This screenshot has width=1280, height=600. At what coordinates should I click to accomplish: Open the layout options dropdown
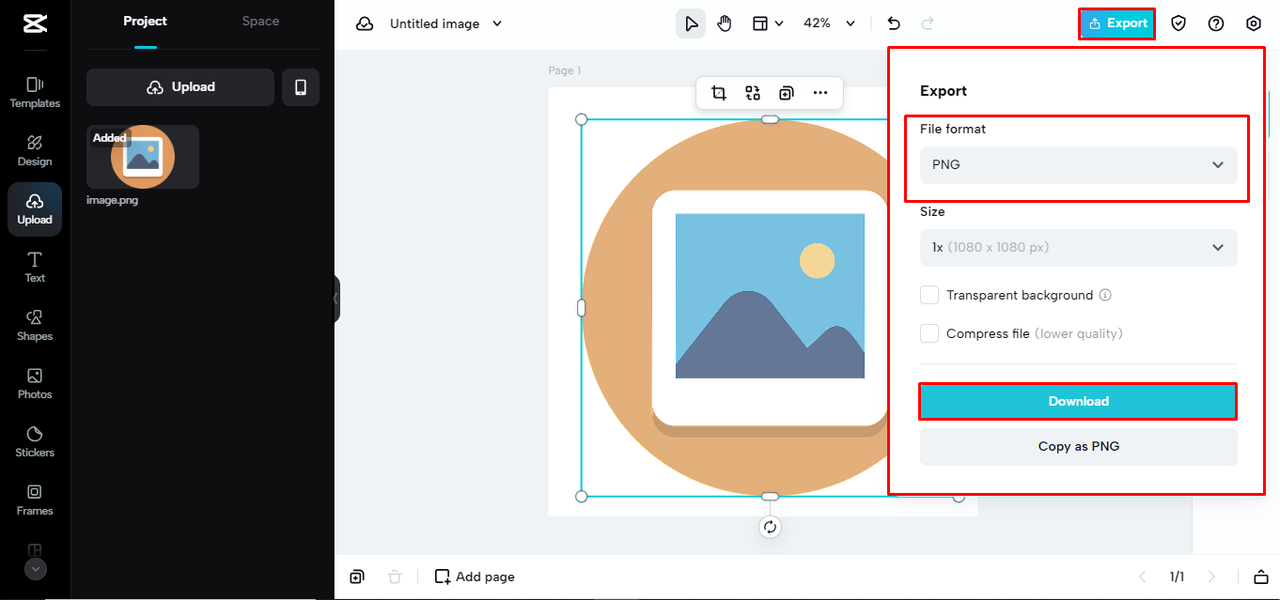tap(767, 23)
